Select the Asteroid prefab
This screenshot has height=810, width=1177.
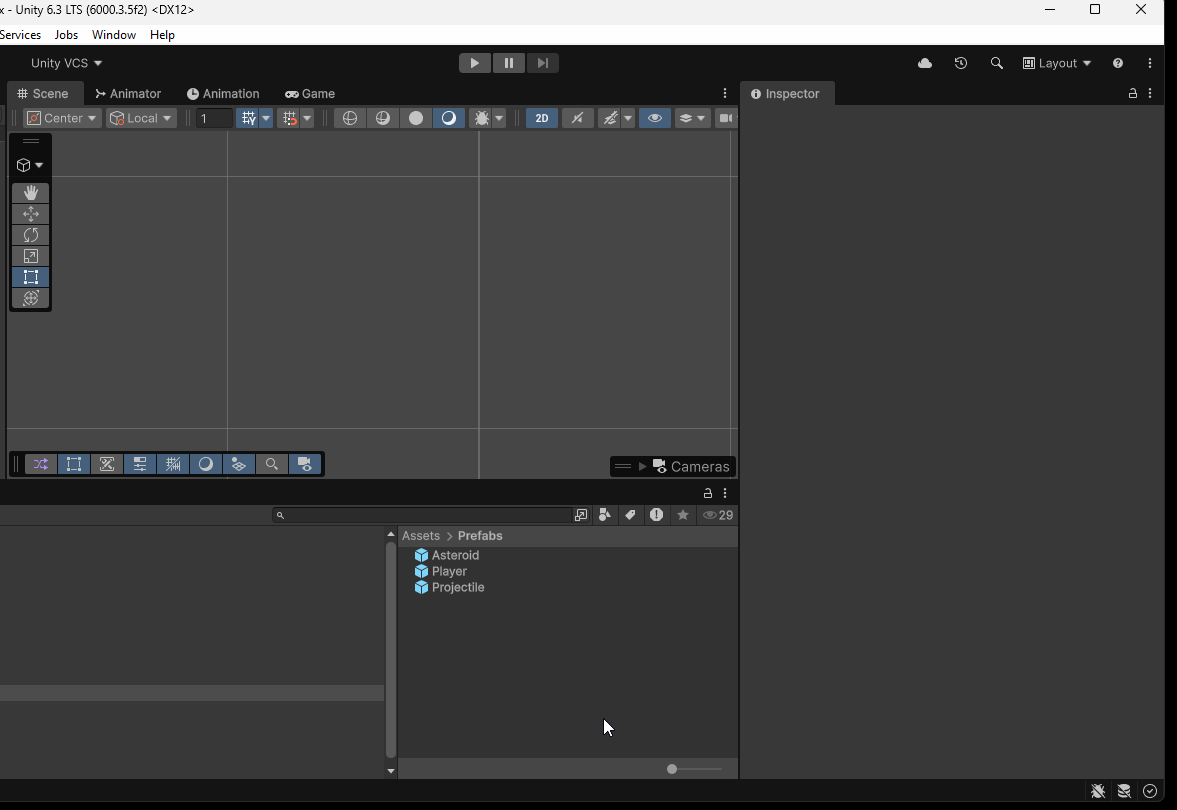[447, 556]
